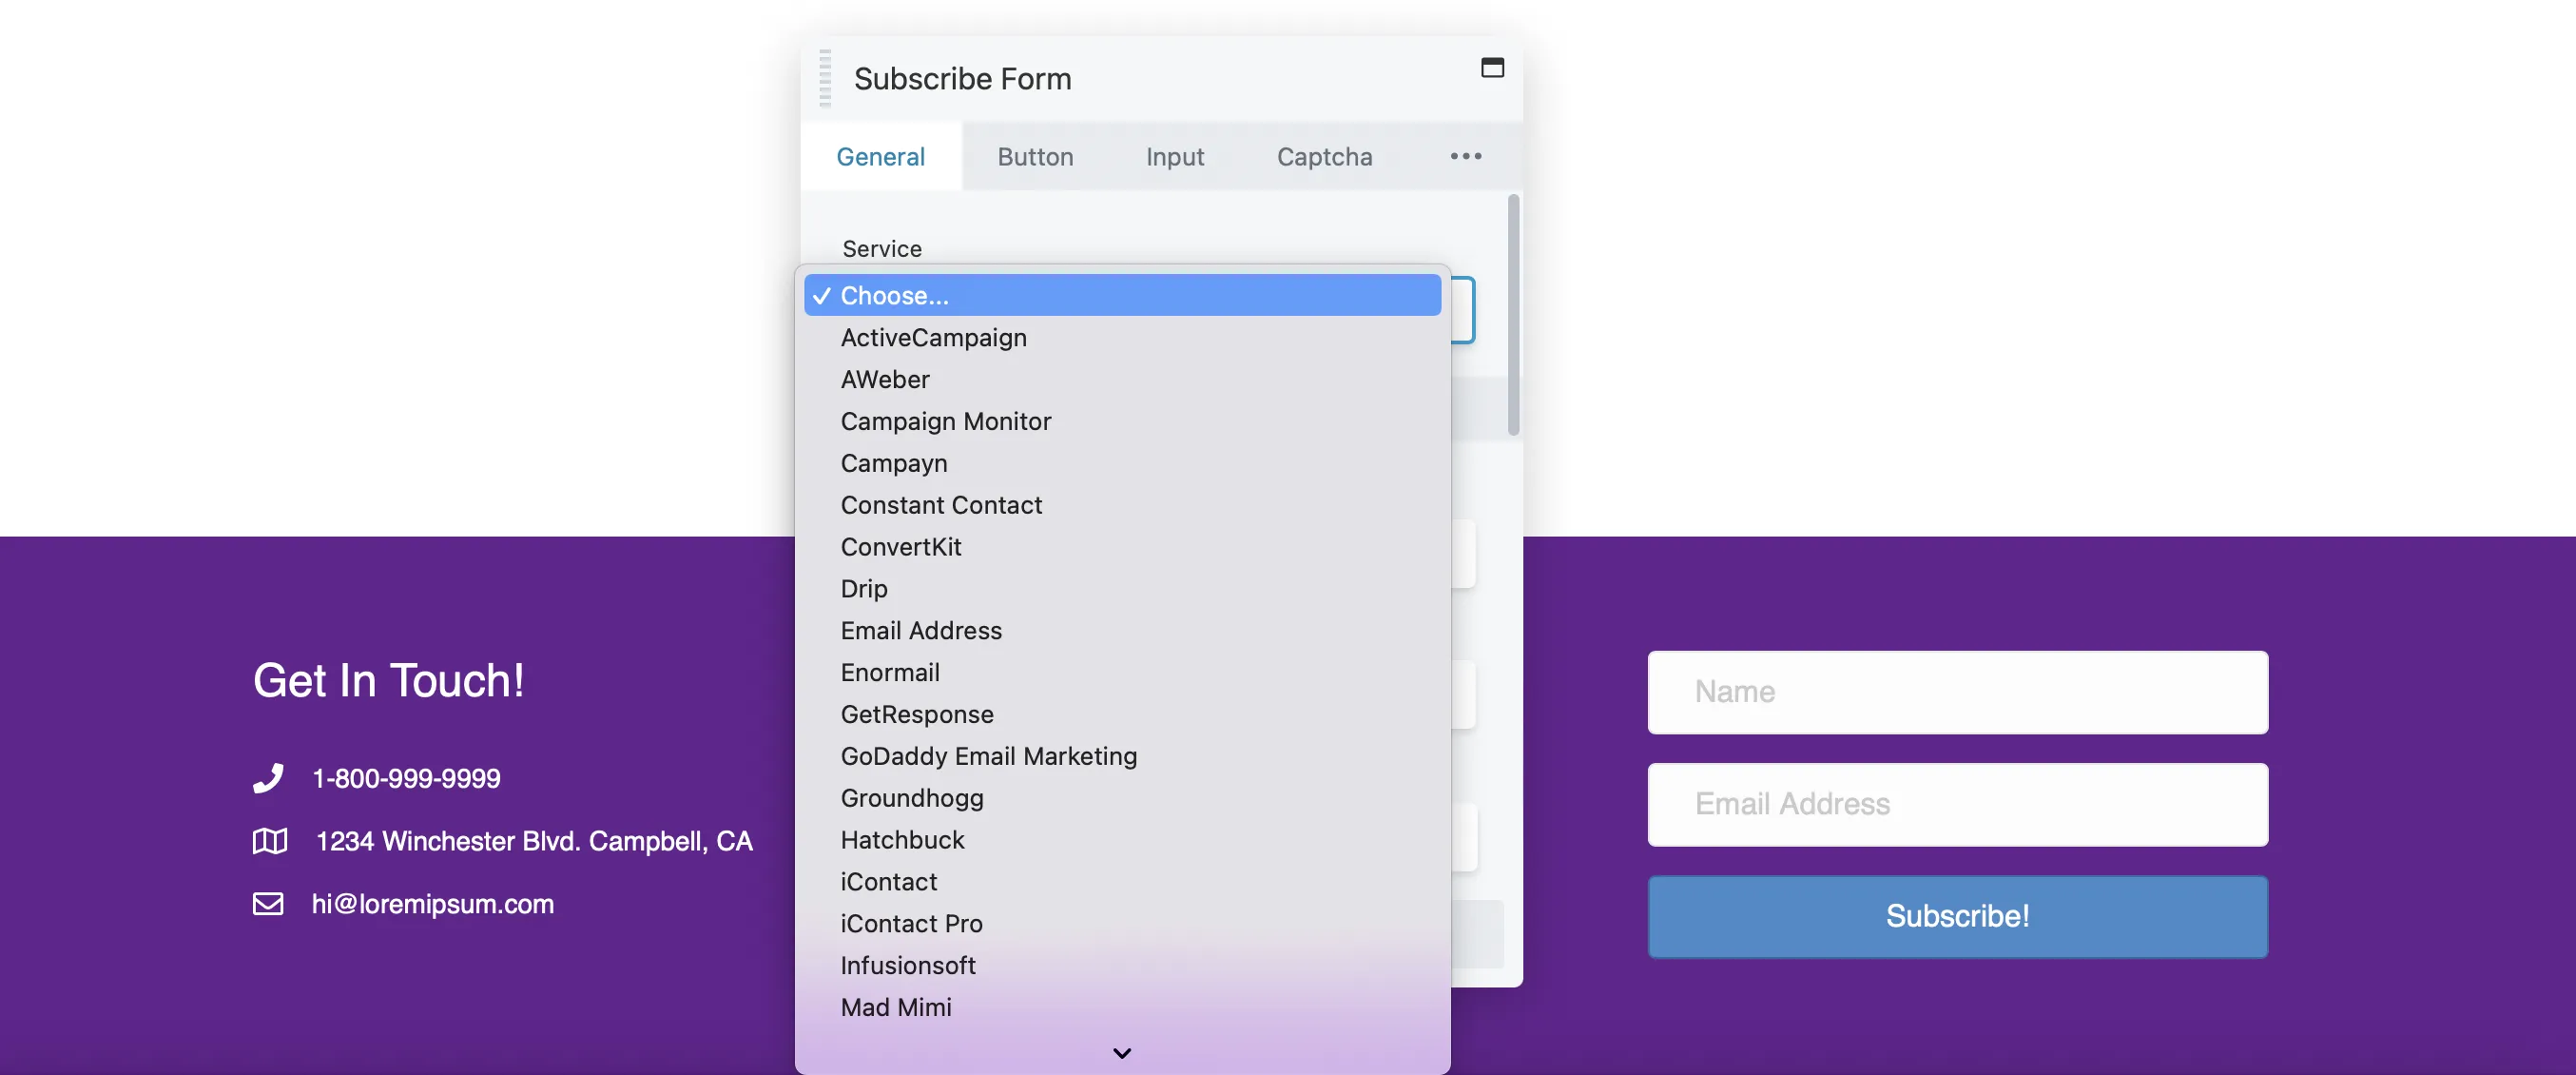
Task: Select AWeber from service dropdown
Action: pyautogui.click(x=883, y=378)
